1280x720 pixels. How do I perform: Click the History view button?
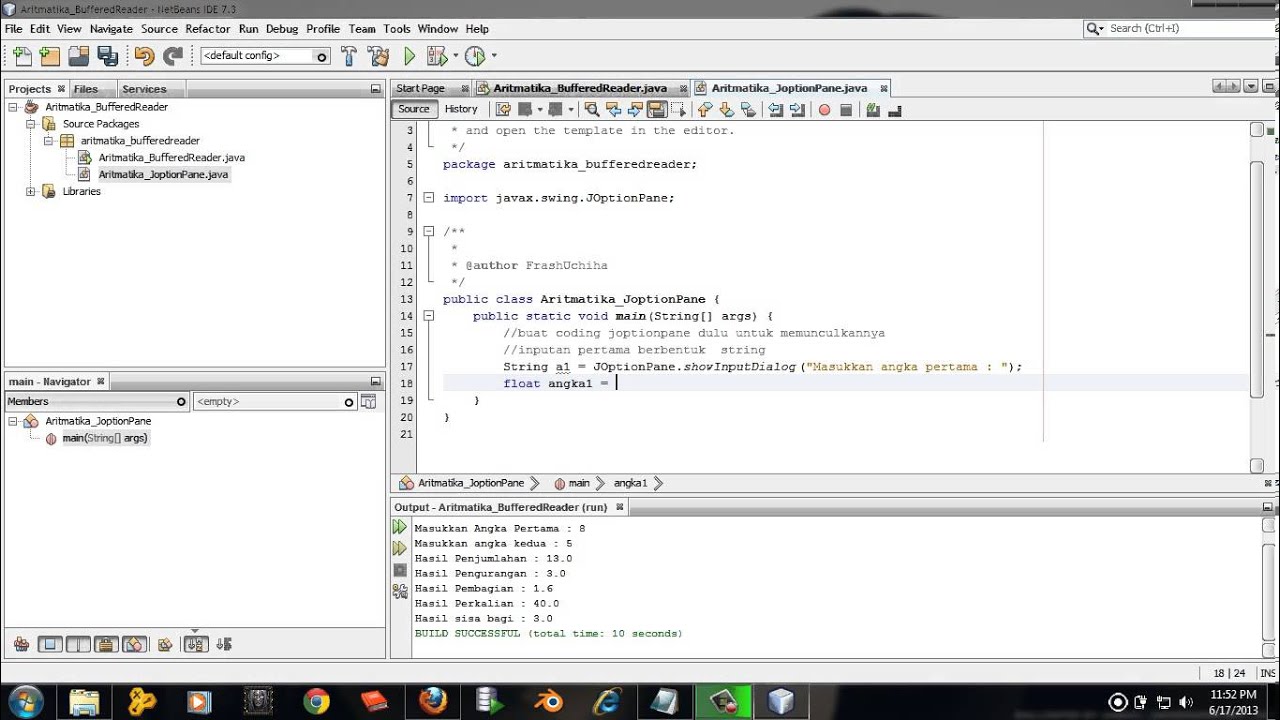461,109
